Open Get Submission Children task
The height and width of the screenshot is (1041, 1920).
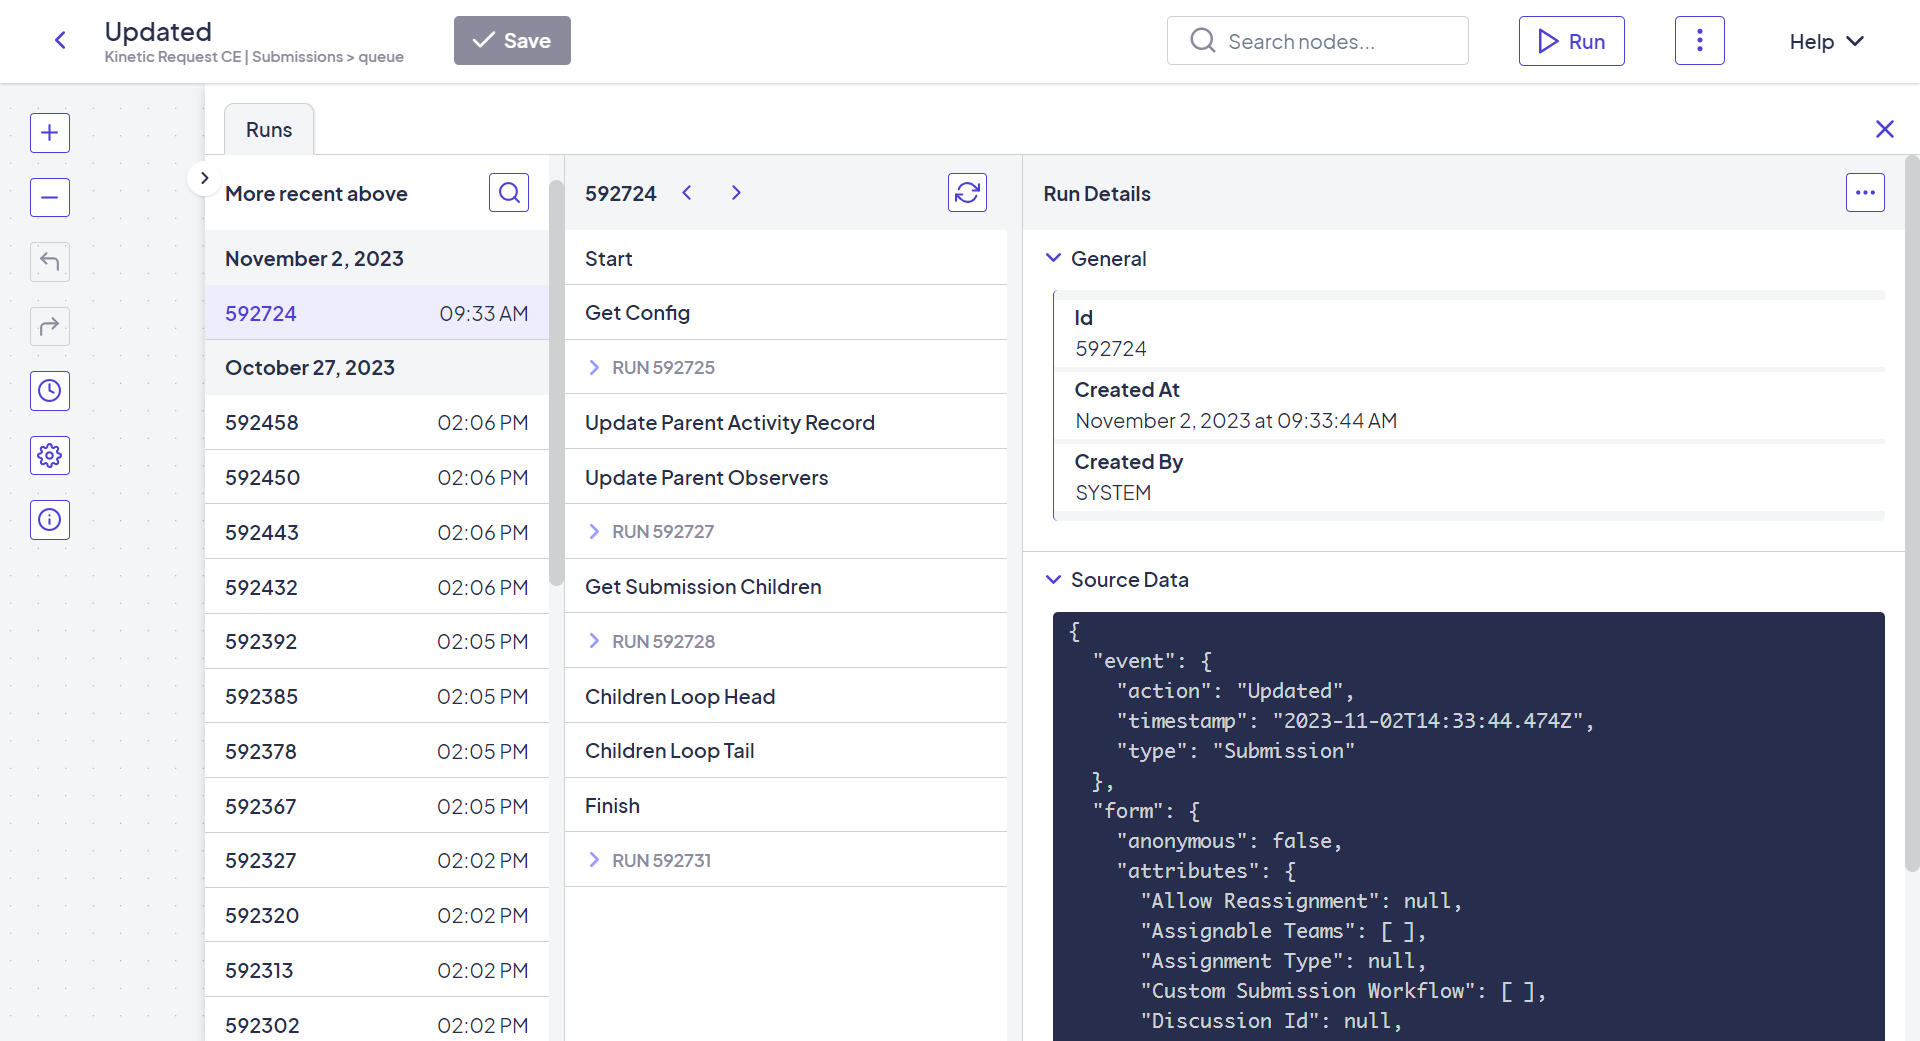[x=786, y=586]
